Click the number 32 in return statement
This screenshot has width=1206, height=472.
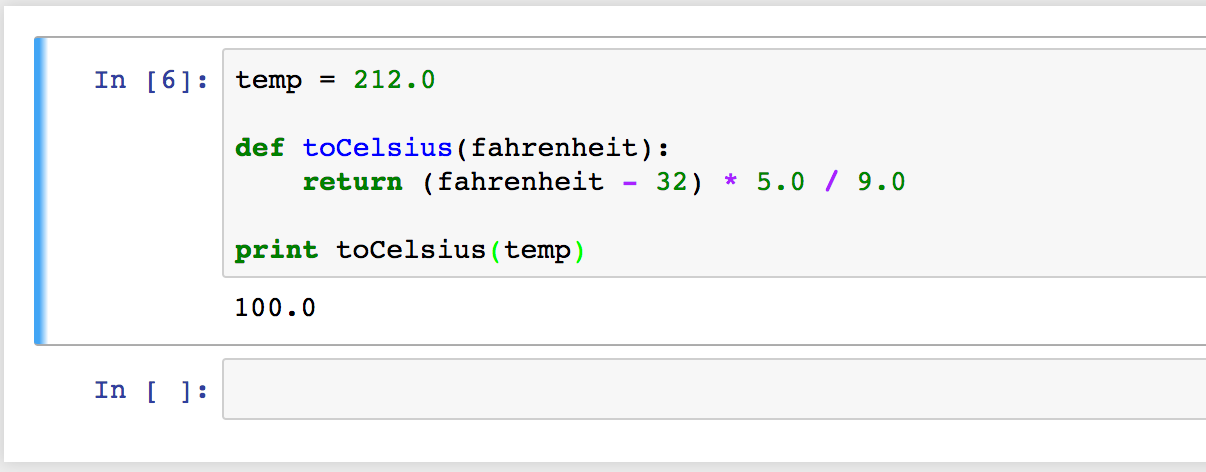[x=672, y=182]
